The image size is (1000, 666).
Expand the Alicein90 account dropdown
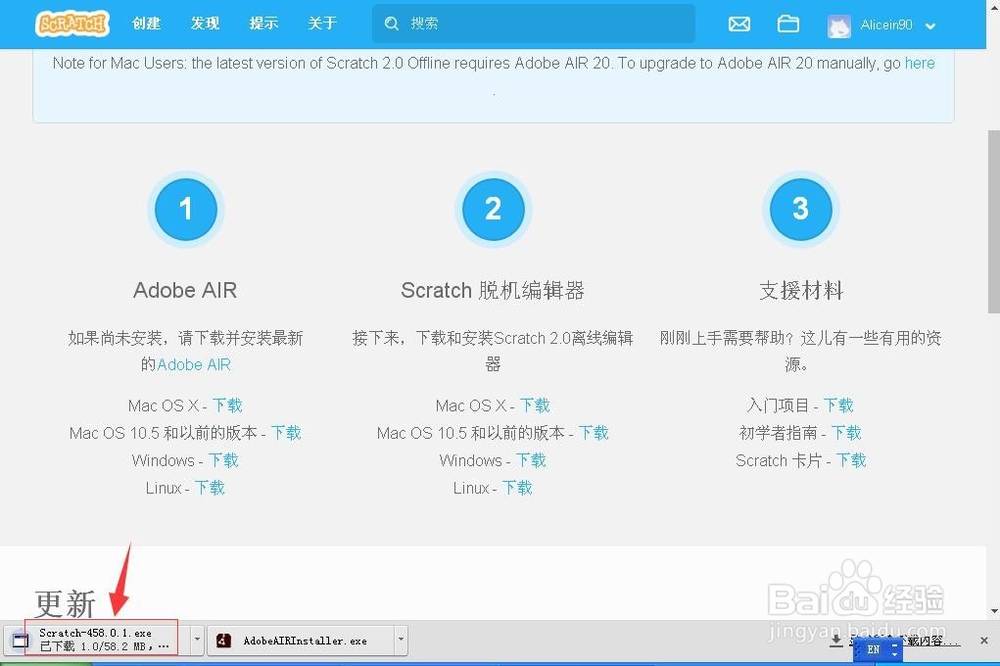[x=930, y=26]
